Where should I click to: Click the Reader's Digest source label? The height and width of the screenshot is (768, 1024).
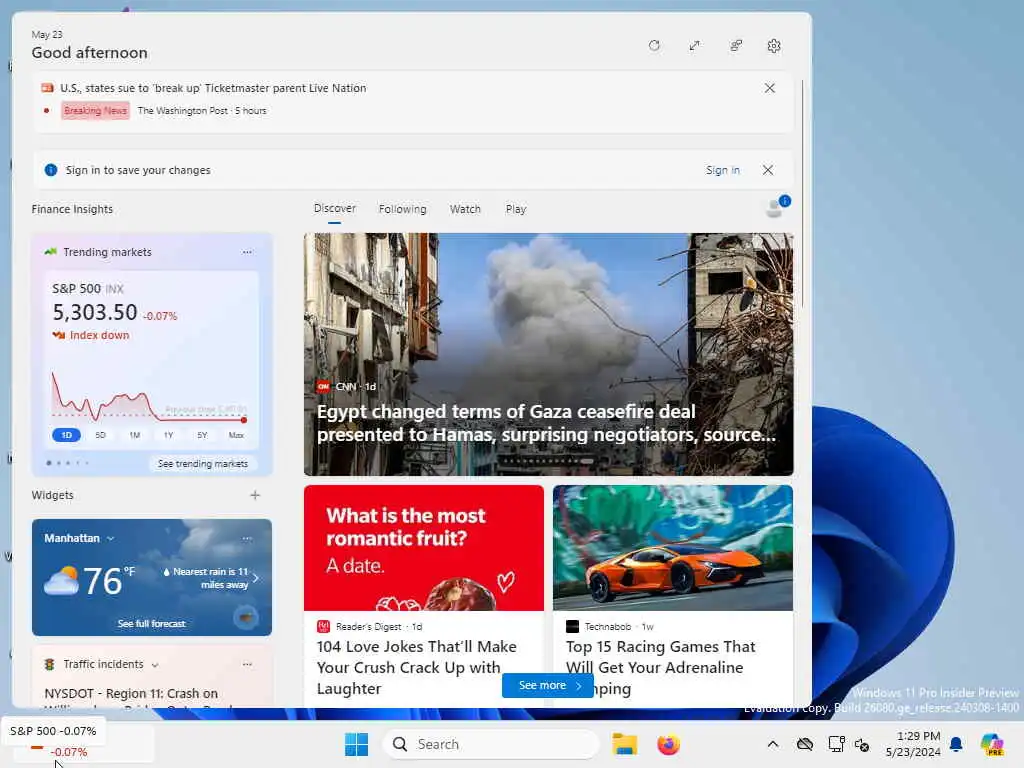point(368,626)
